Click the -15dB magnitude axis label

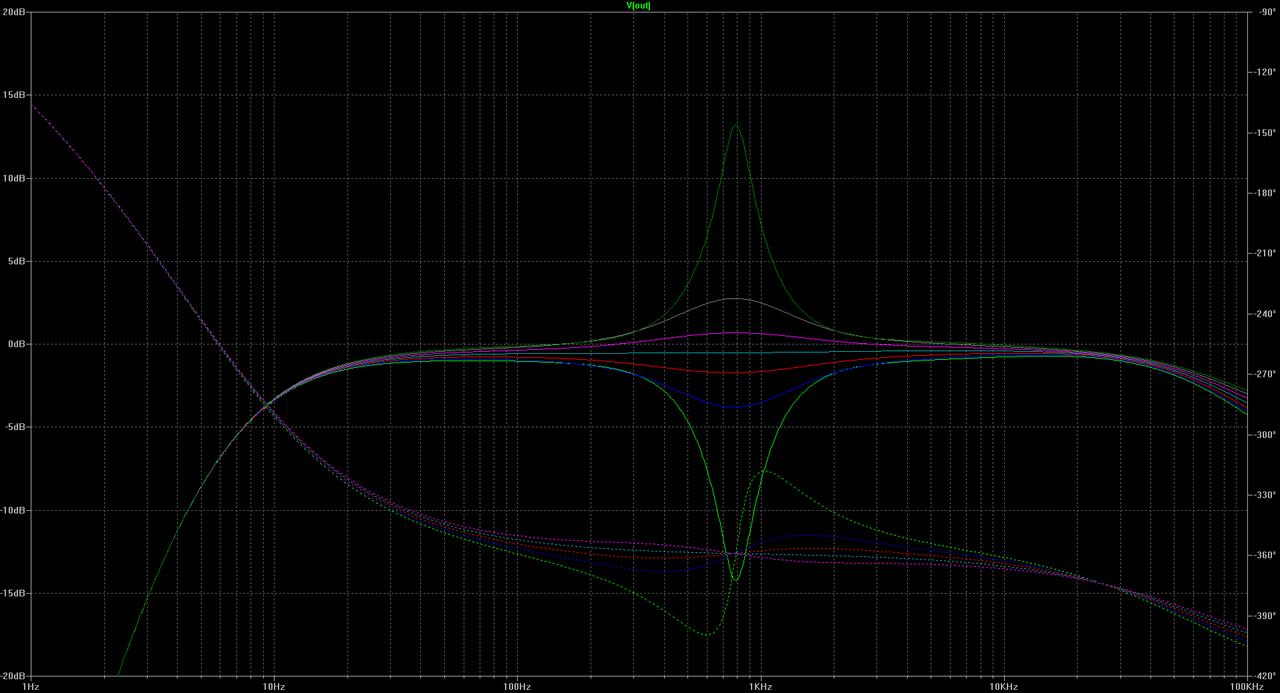click(x=12, y=593)
